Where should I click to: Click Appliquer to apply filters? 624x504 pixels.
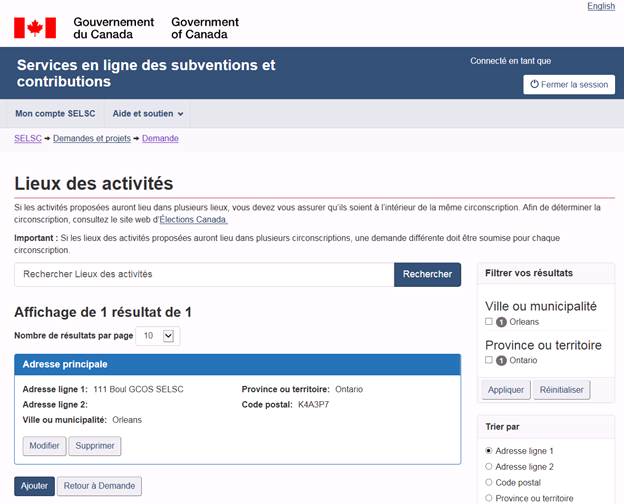505,390
